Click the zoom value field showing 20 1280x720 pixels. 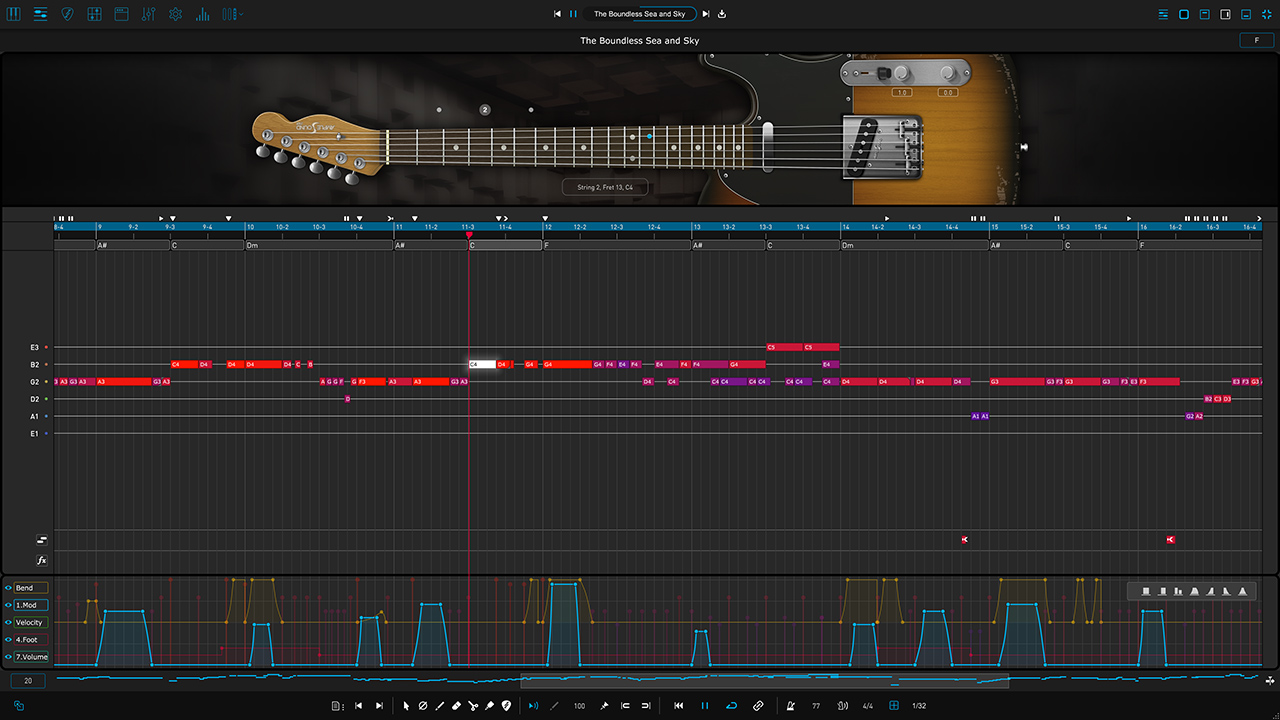click(28, 680)
